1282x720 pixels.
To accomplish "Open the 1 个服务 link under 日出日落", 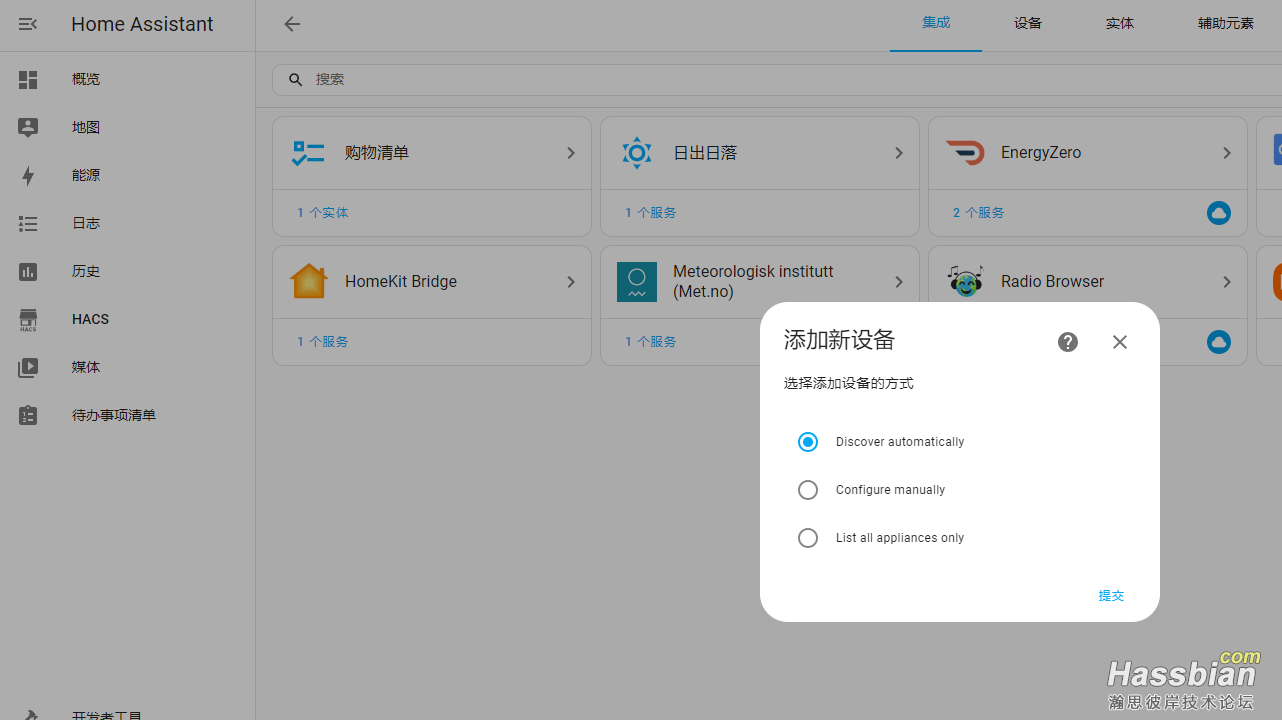I will click(x=651, y=213).
